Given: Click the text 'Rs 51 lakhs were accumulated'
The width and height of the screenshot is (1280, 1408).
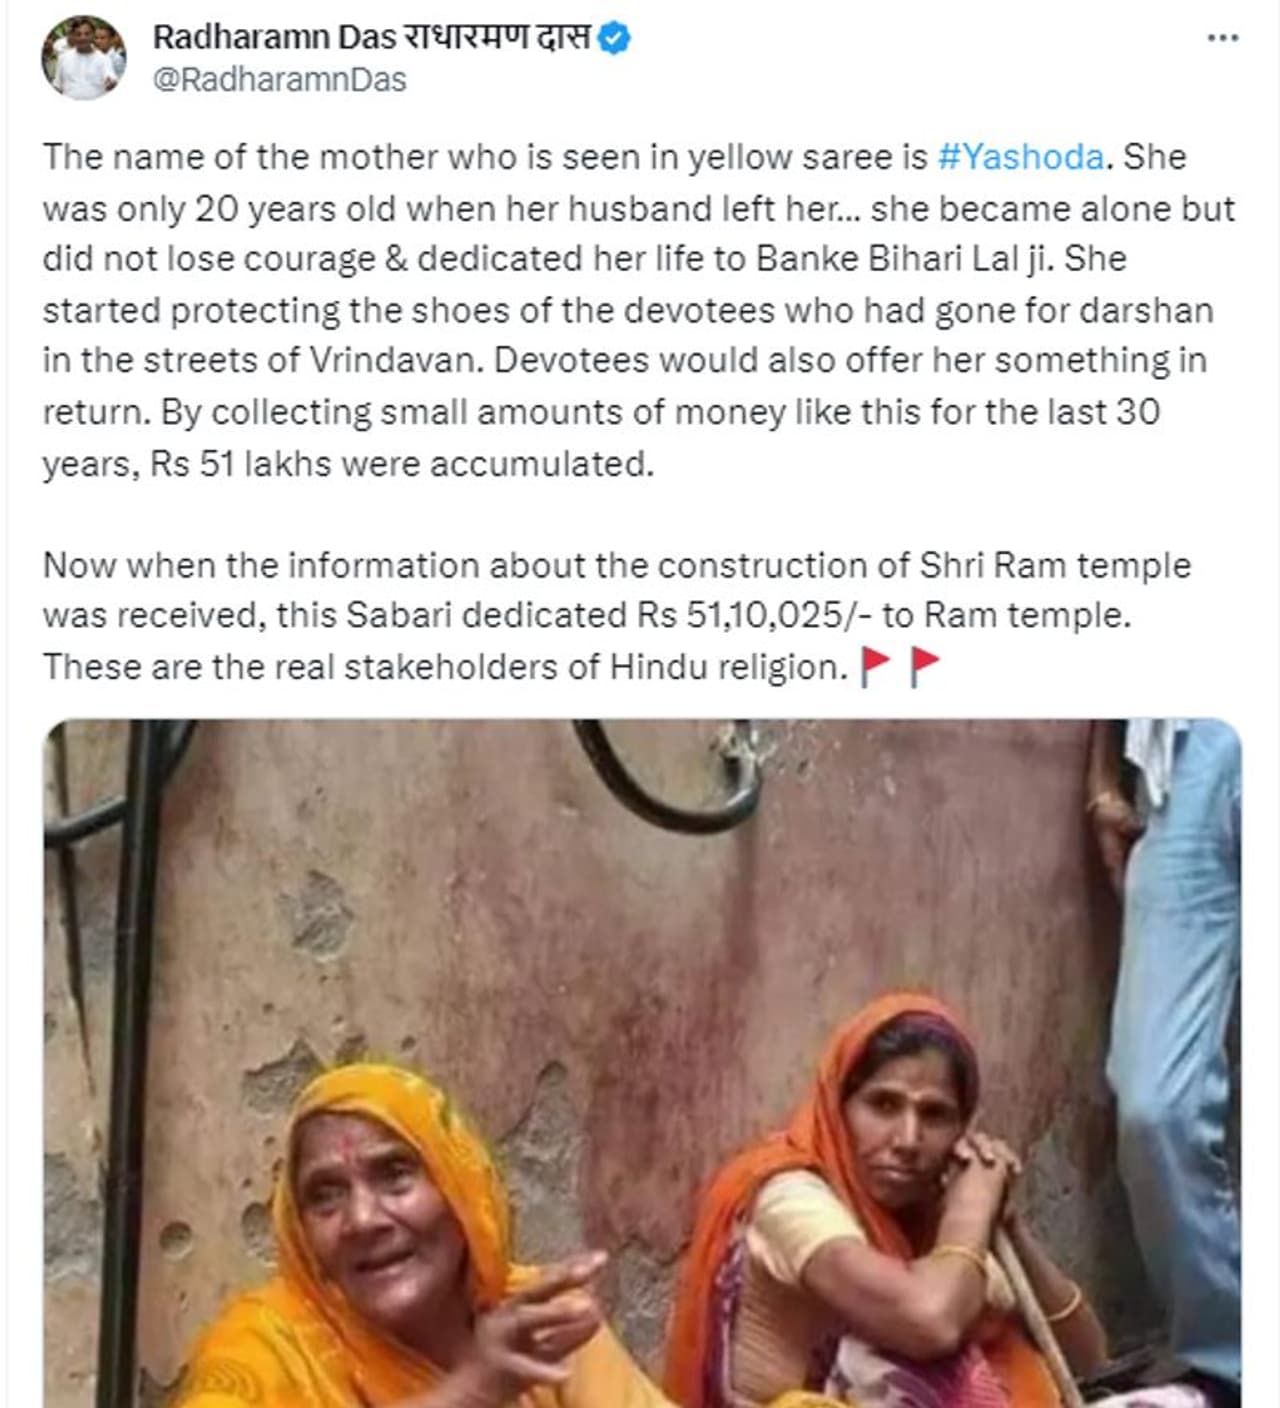Looking at the screenshot, I should pyautogui.click(x=401, y=464).
